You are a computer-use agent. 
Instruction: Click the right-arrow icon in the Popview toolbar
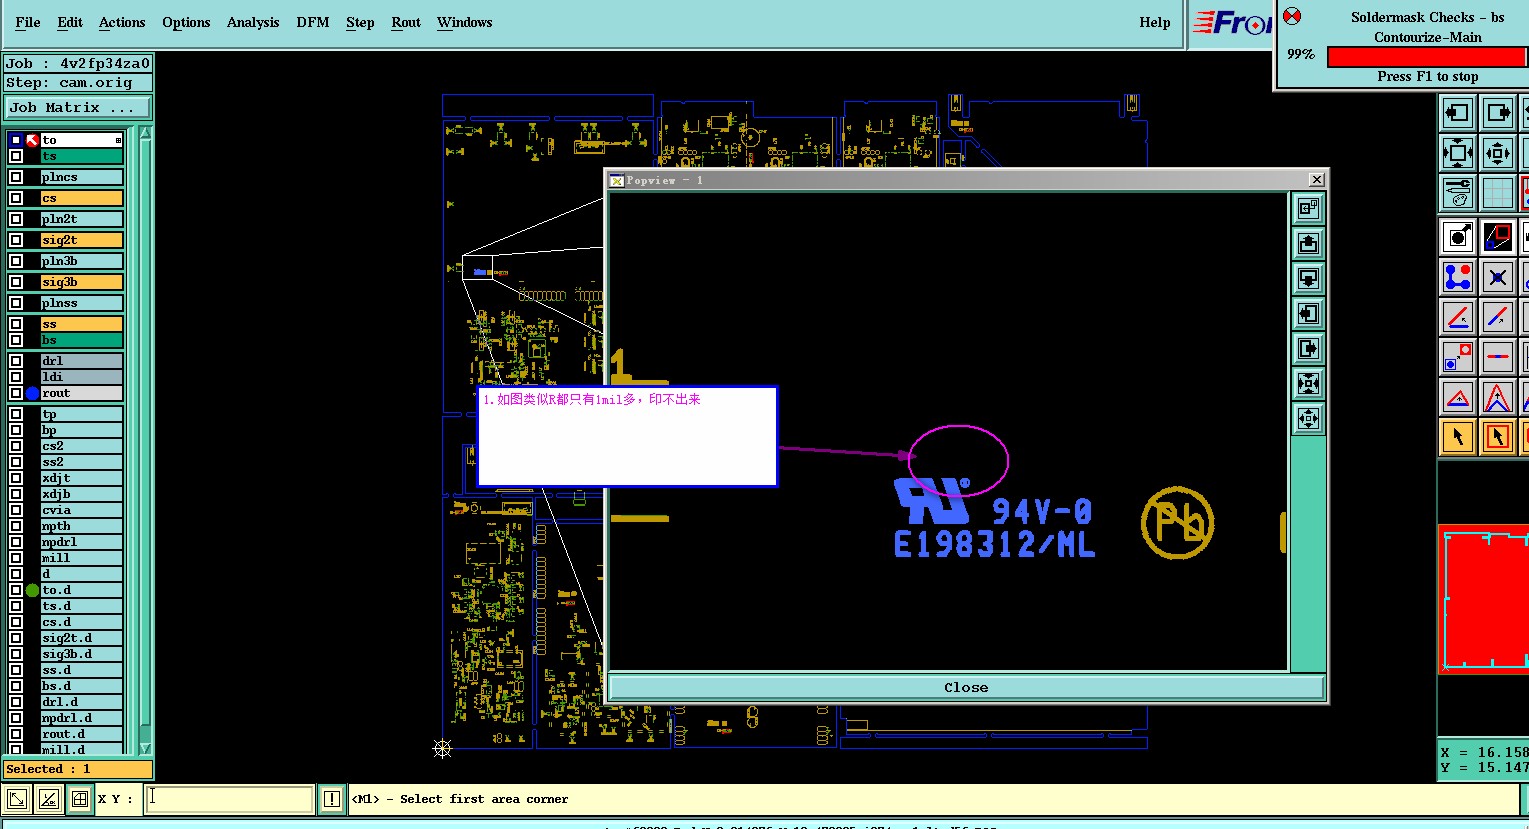click(1308, 348)
